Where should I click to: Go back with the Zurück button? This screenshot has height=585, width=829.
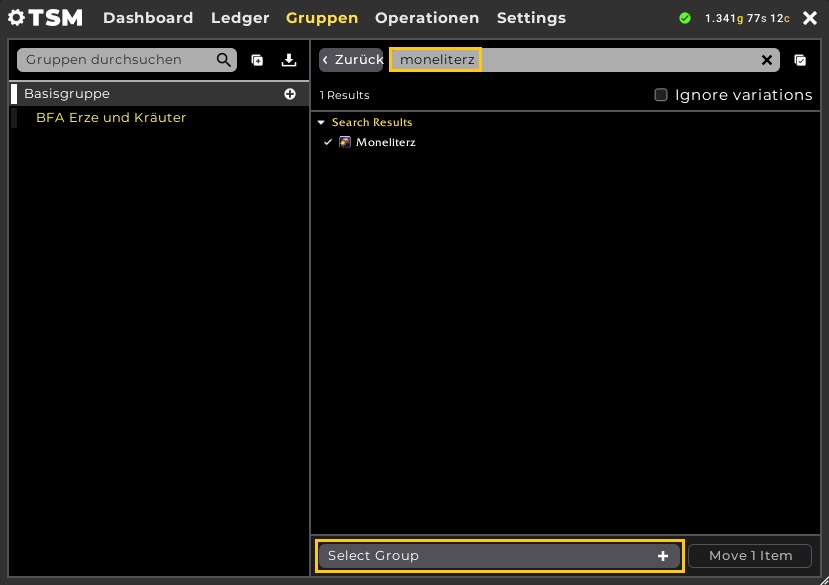coord(352,60)
